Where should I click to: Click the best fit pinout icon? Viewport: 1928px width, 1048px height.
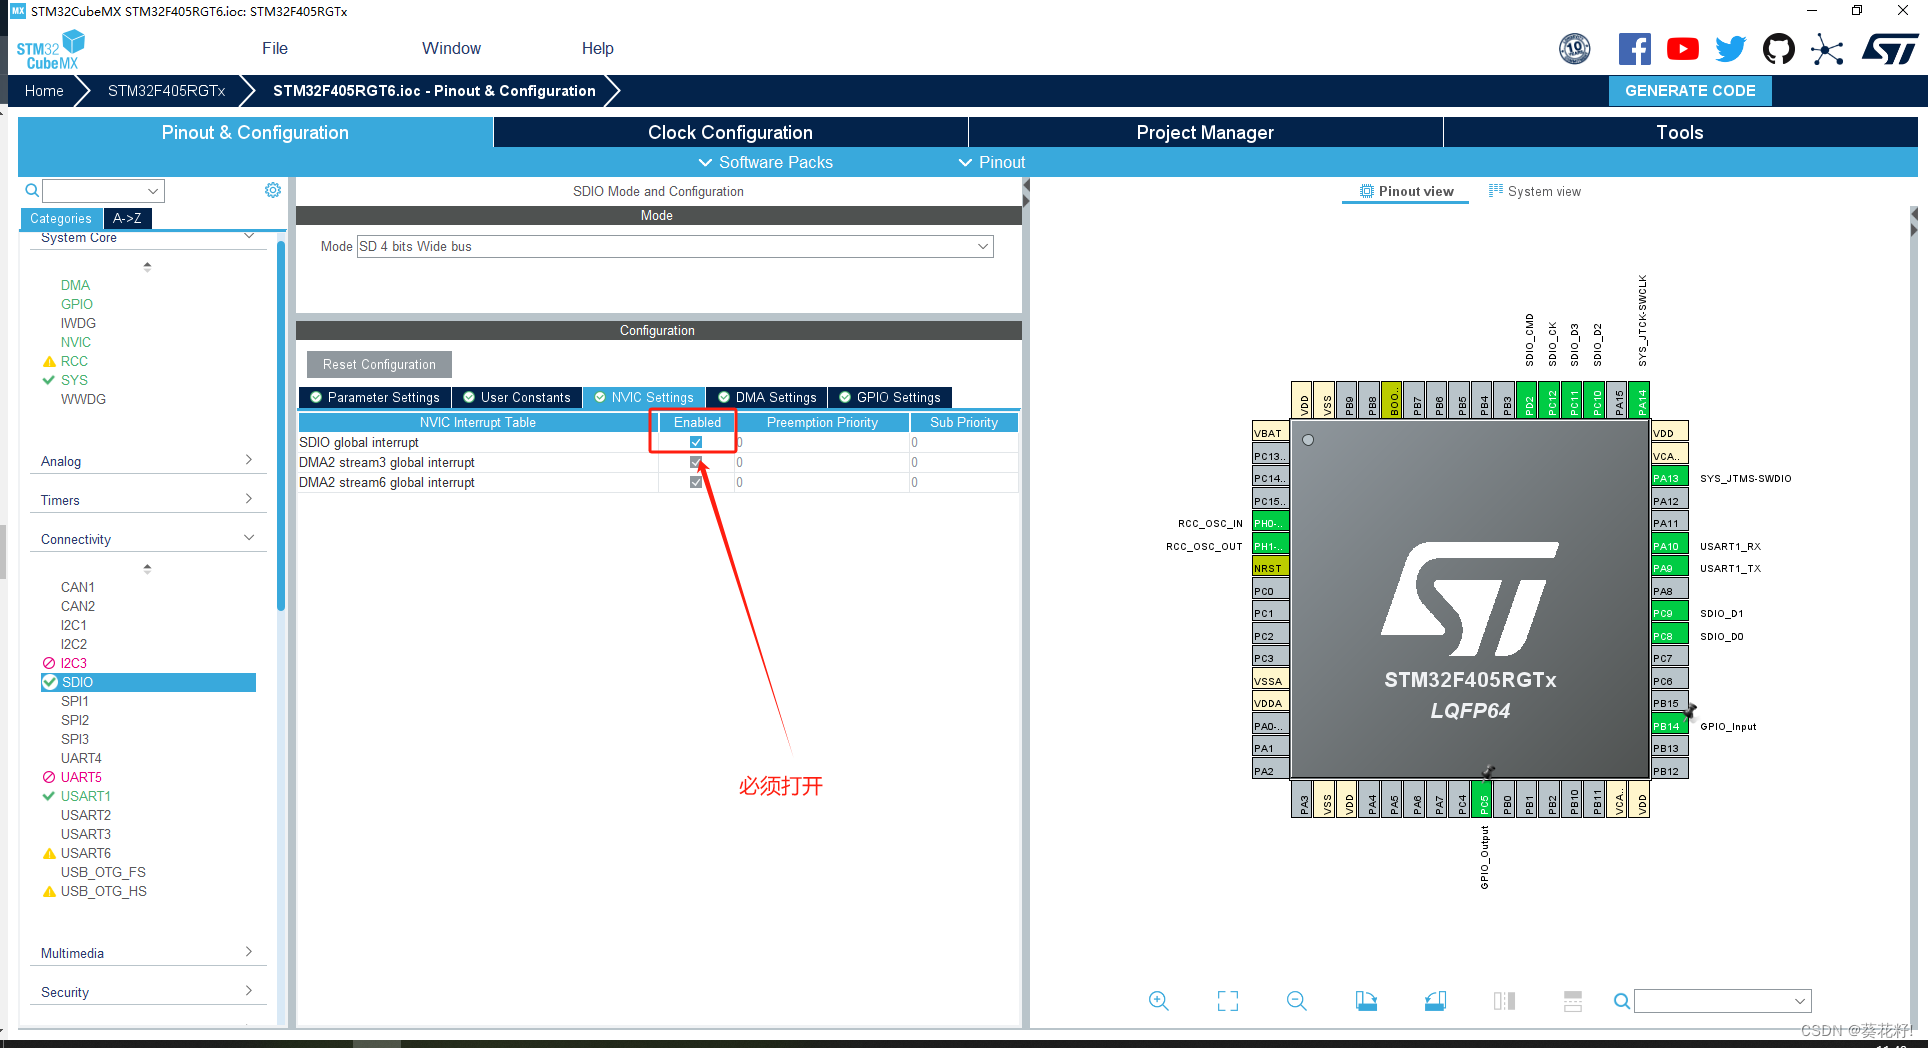coord(1227,1000)
